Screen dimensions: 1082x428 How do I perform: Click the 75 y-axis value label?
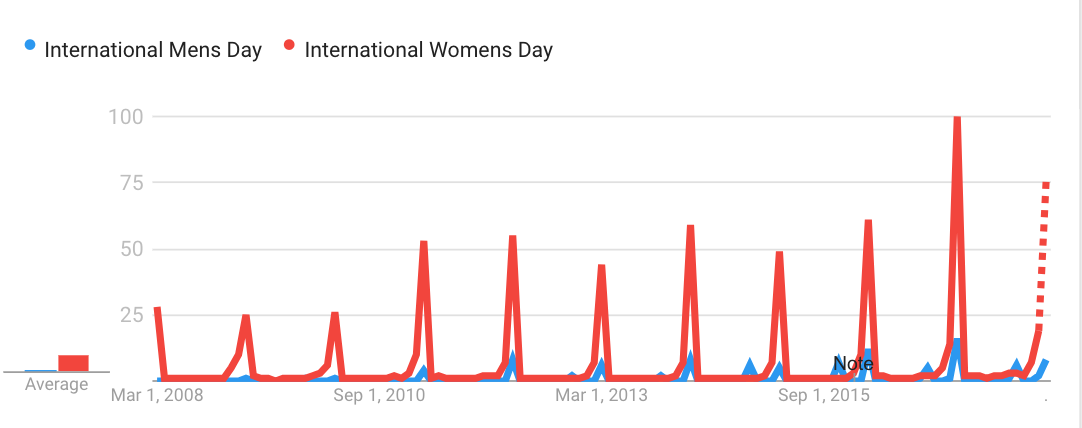(x=131, y=183)
